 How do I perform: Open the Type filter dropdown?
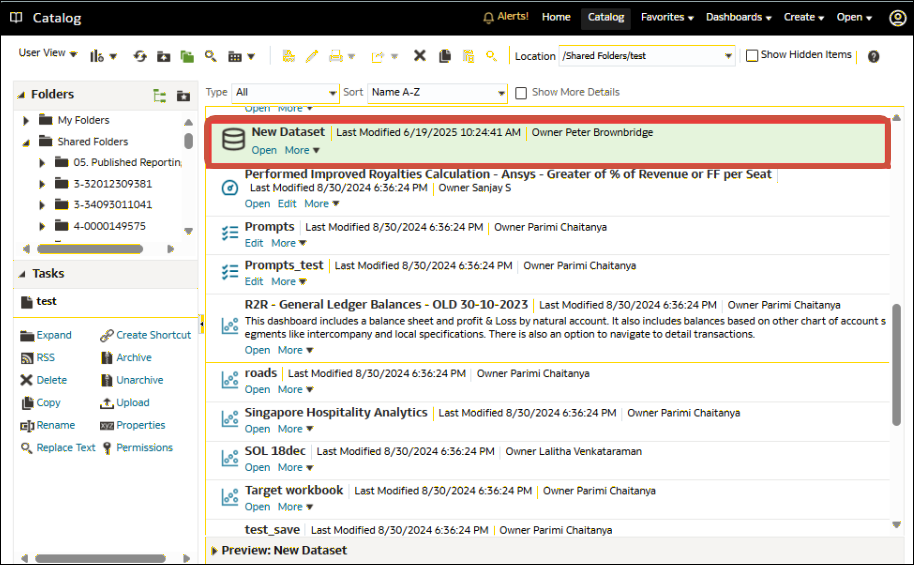285,93
